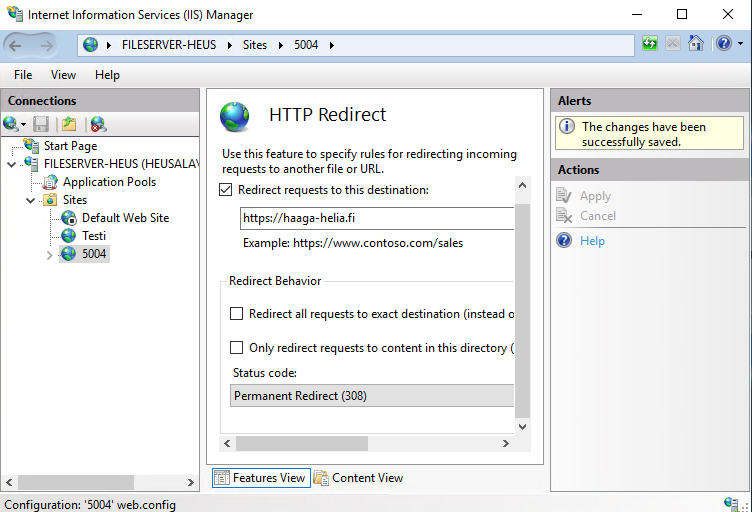Click feature pane horizontal scroll left arrow

pos(227,443)
